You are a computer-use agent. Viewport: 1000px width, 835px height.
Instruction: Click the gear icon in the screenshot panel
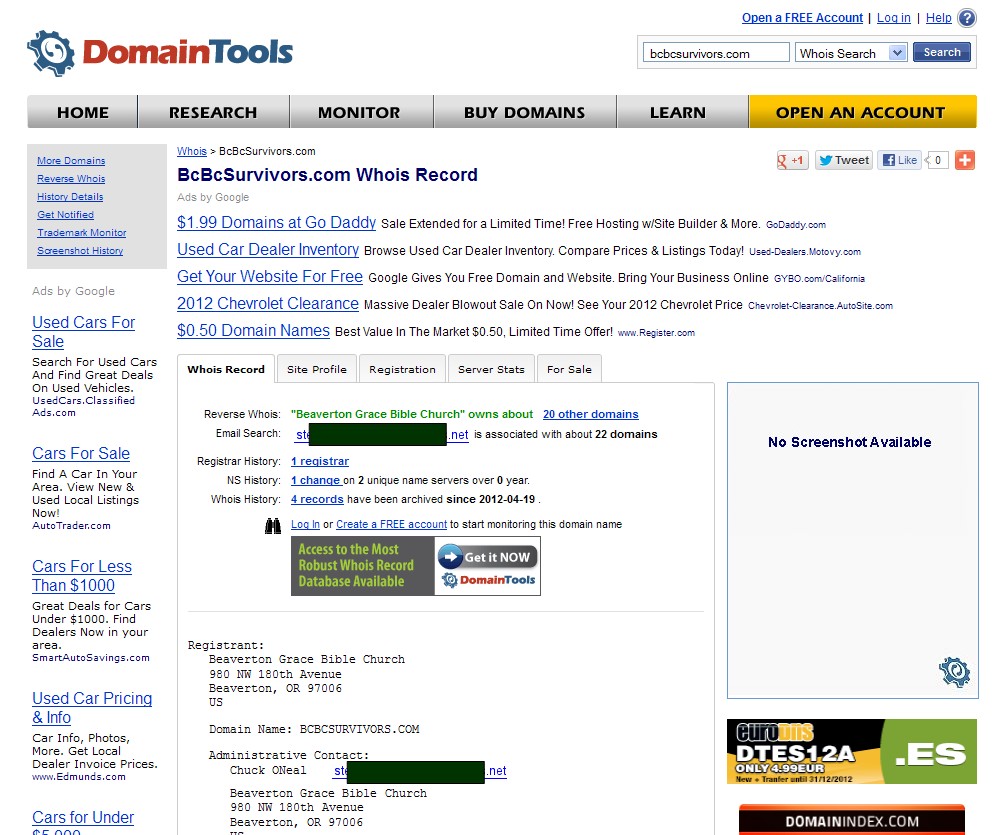(955, 671)
